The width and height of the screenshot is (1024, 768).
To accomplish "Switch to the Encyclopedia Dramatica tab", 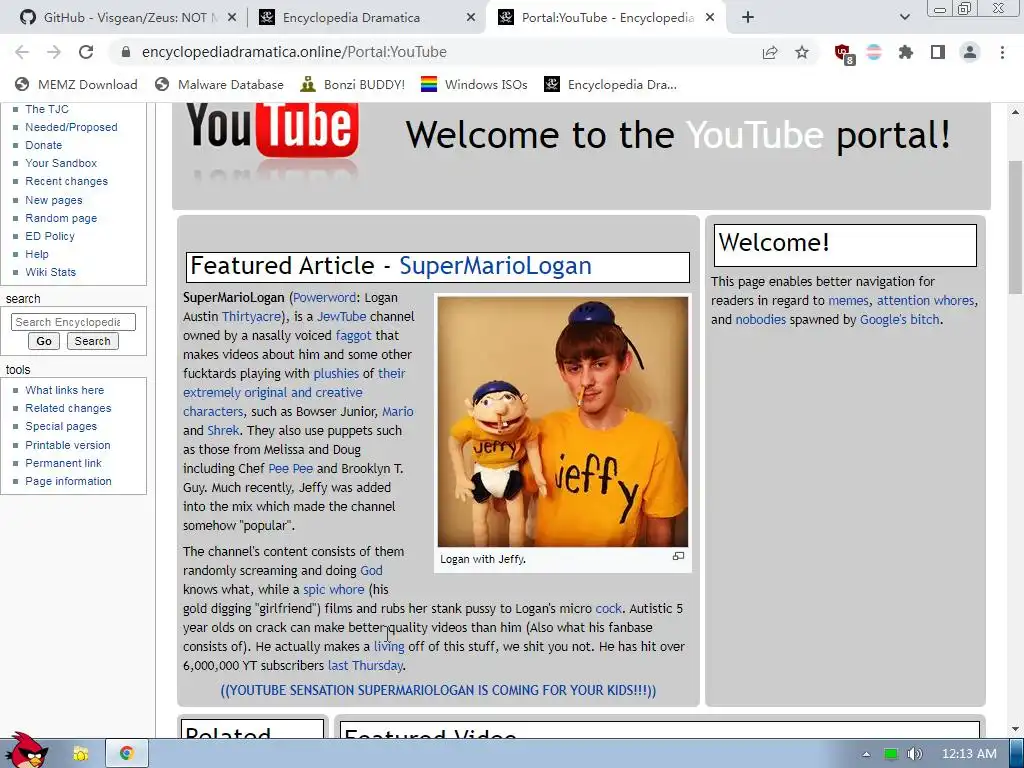I will pos(366,18).
